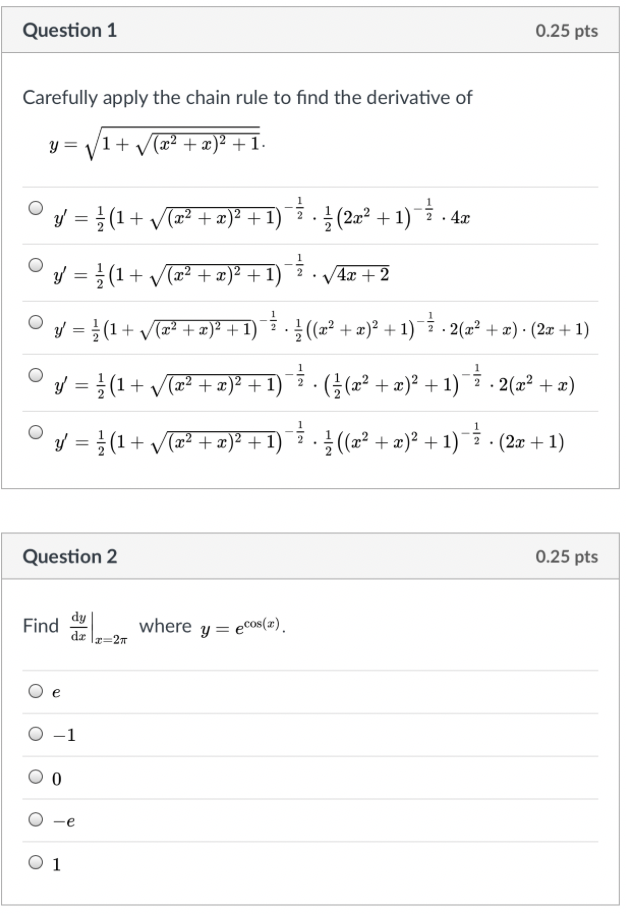This screenshot has height=914, width=626.
Task: Click the Question 1 heading
Action: point(70,31)
